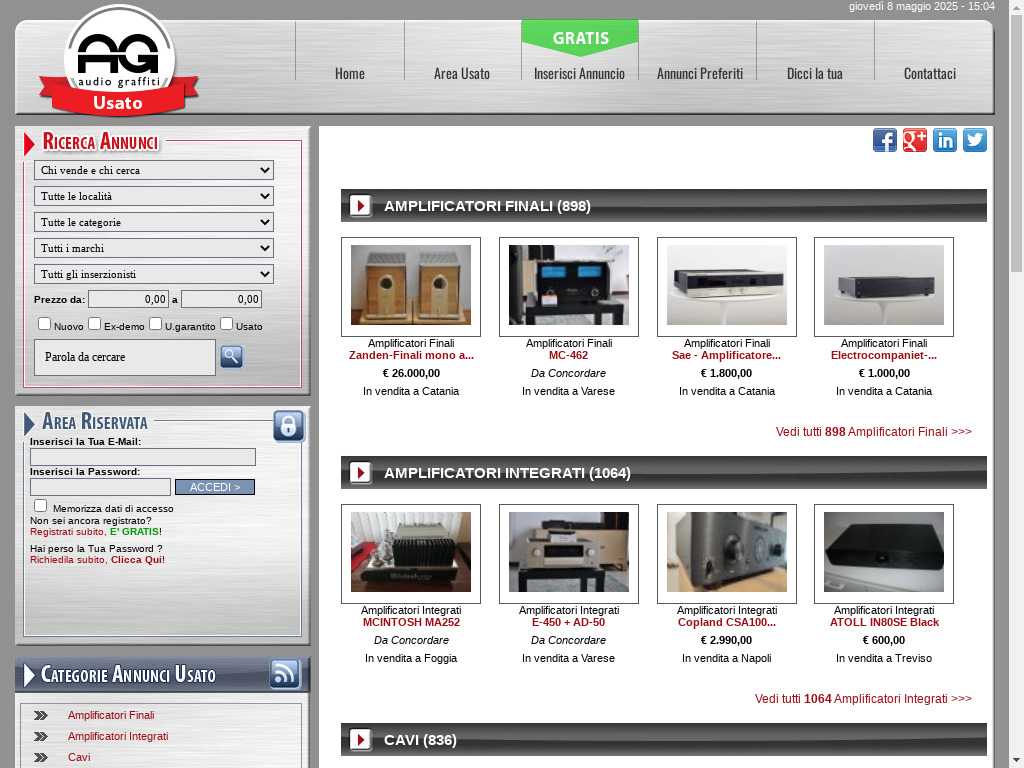
Task: Enable the U.garantito checkbox
Action: pos(155,323)
